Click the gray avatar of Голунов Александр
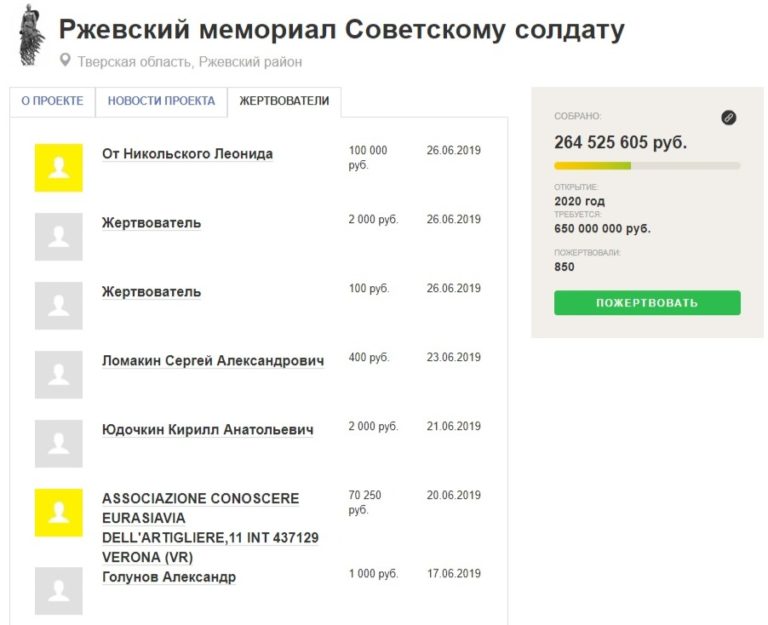Screen dimensions: 768x625 [59, 591]
